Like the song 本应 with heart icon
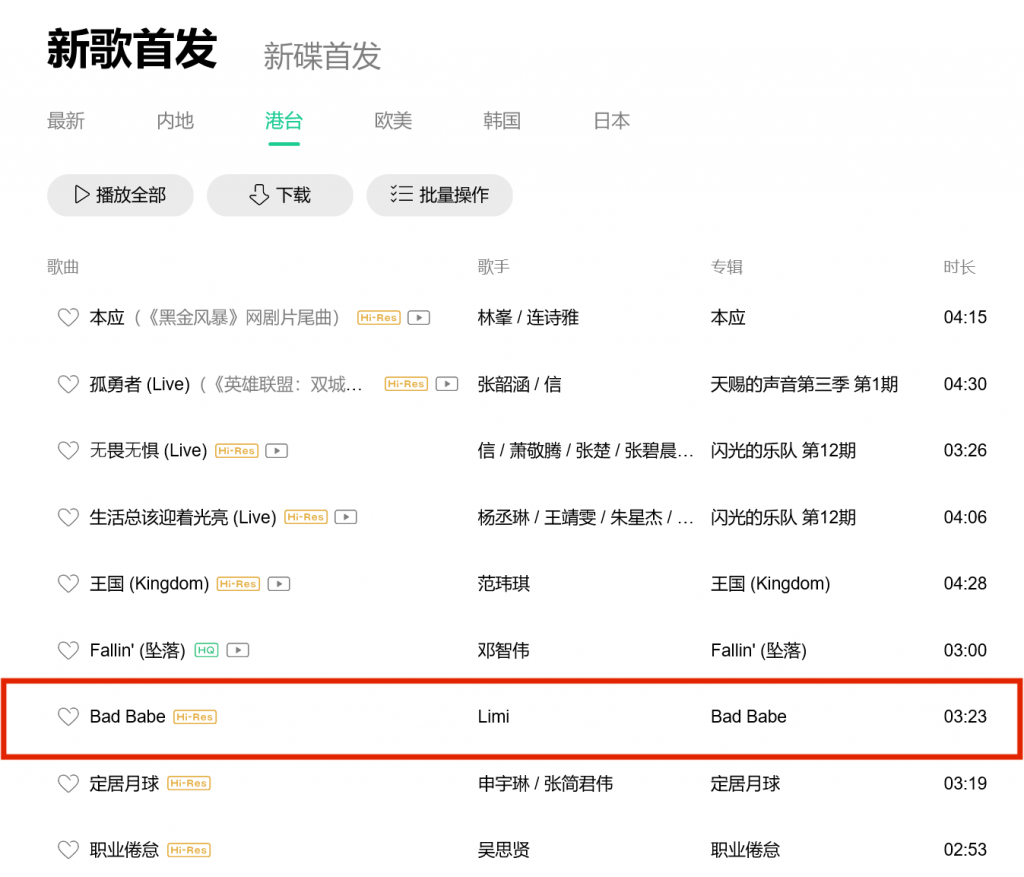 [68, 318]
